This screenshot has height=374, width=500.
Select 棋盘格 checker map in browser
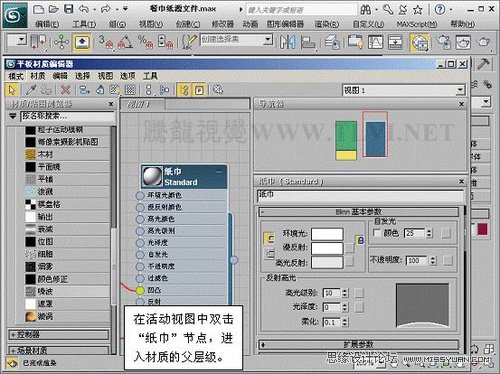tap(67, 204)
